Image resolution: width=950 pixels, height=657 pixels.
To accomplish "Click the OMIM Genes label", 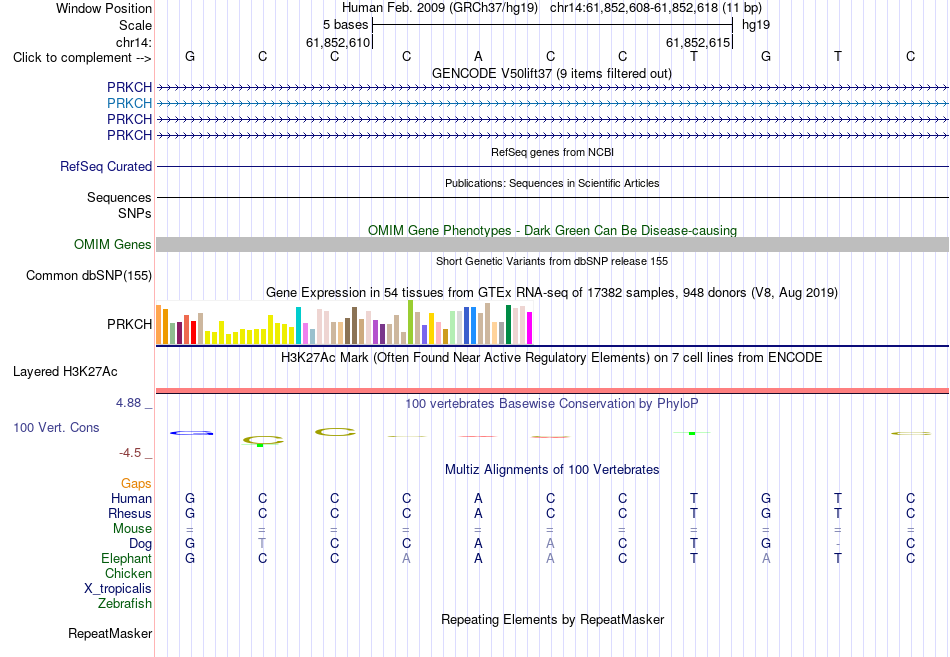I will pyautogui.click(x=112, y=244).
